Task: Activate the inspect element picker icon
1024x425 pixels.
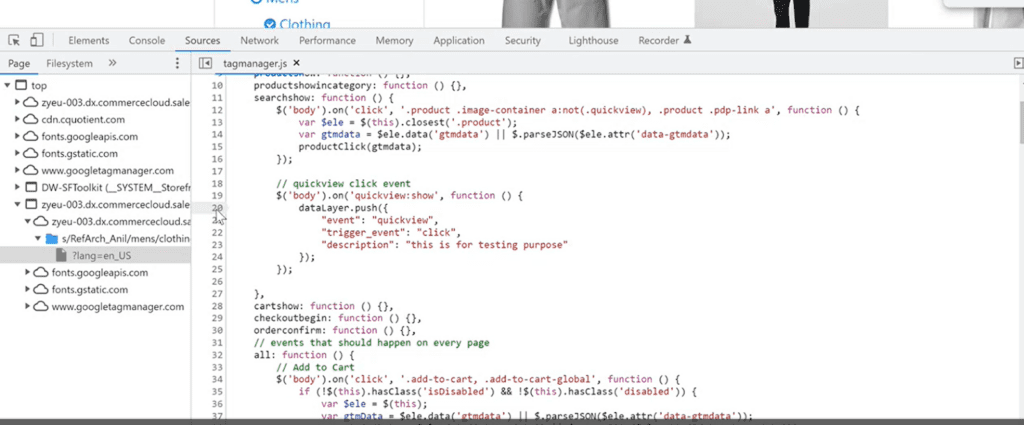Action: pyautogui.click(x=15, y=41)
